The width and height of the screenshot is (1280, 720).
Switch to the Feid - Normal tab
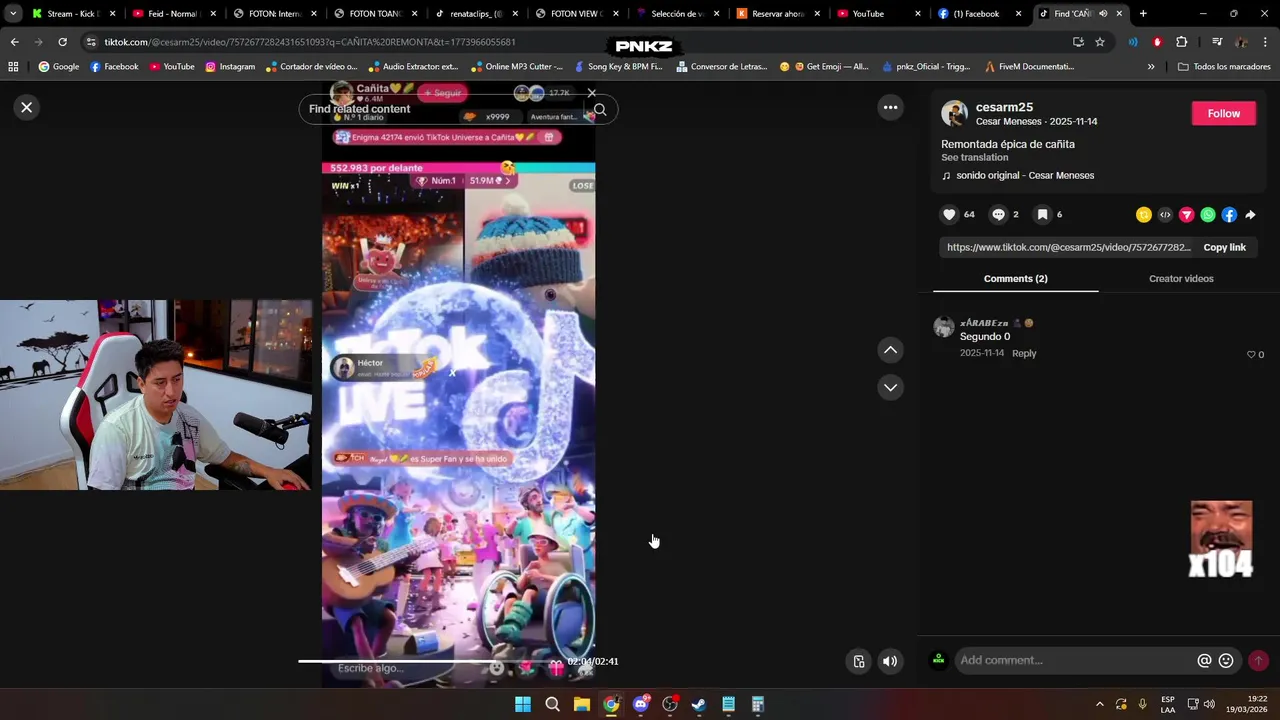tap(171, 14)
